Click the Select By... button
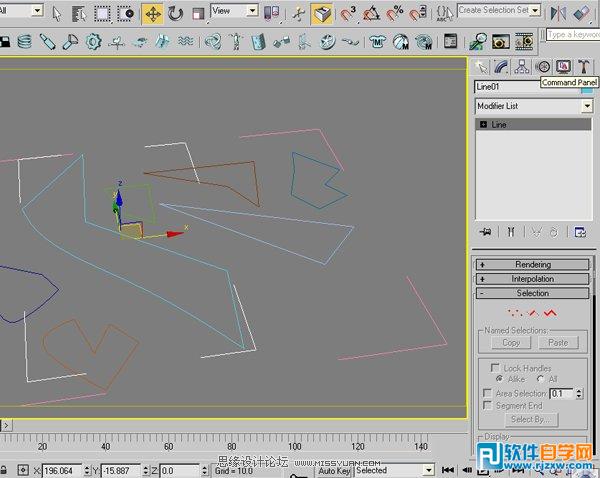Screen dimensions: 600x478 pos(532,419)
